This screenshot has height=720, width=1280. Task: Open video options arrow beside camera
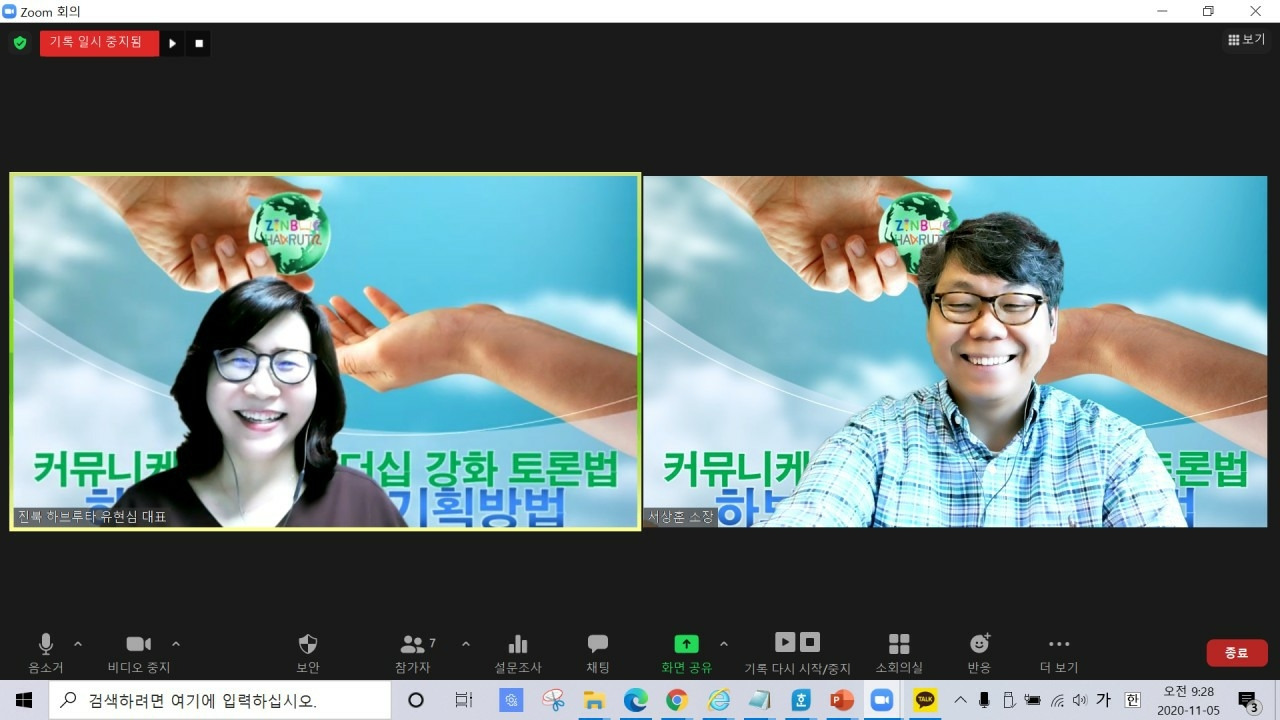[x=176, y=644]
